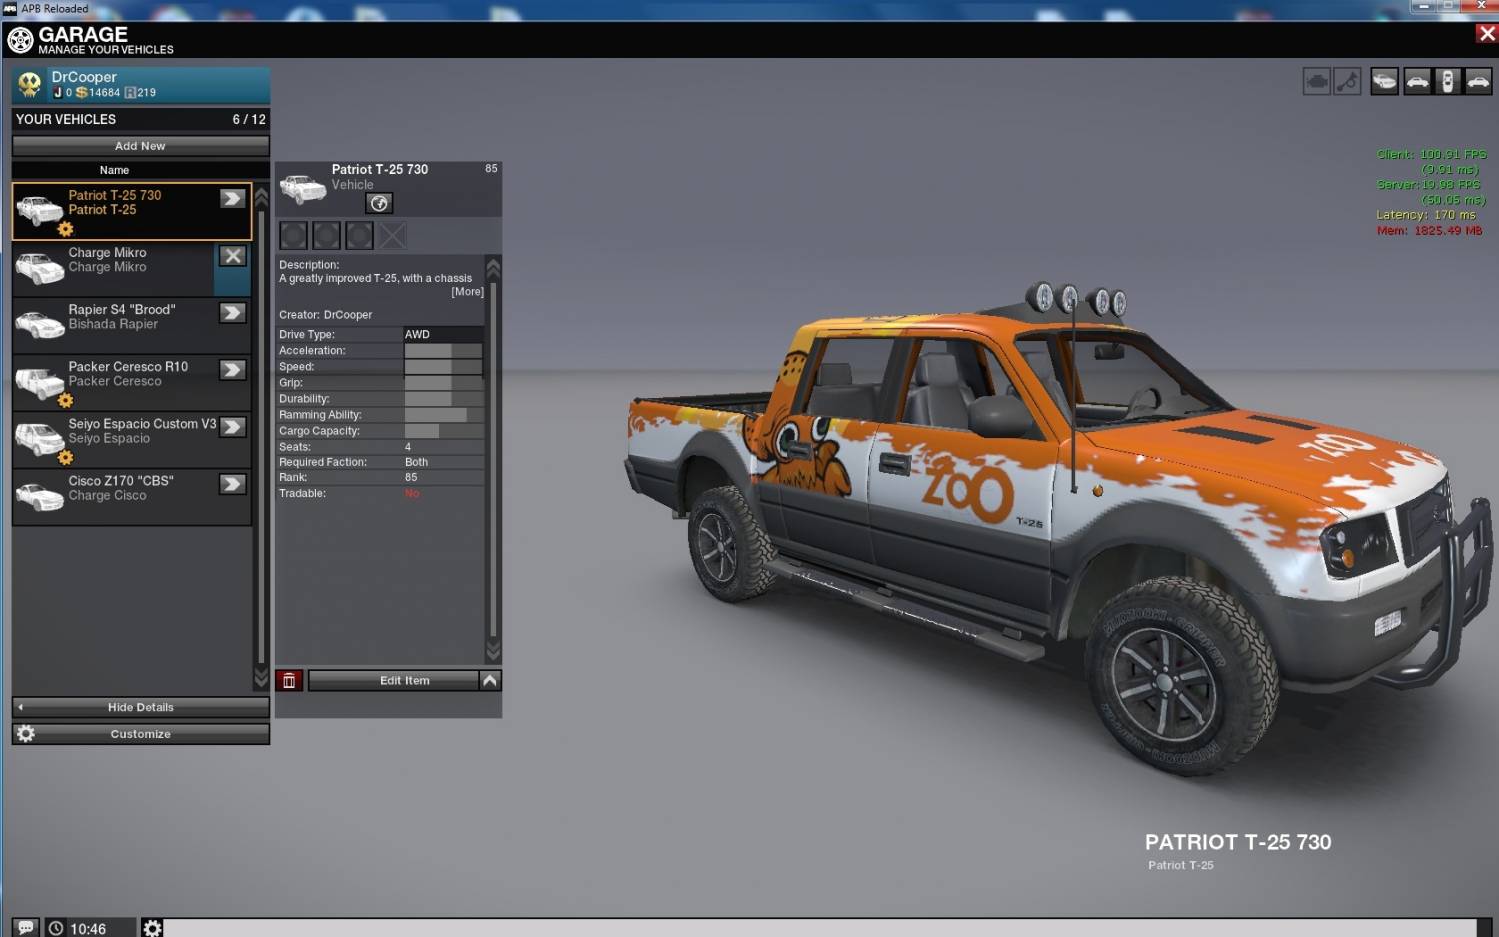Toggle the arrow on Cisco Z170 "CBS"
This screenshot has height=937, width=1499.
coord(233,484)
